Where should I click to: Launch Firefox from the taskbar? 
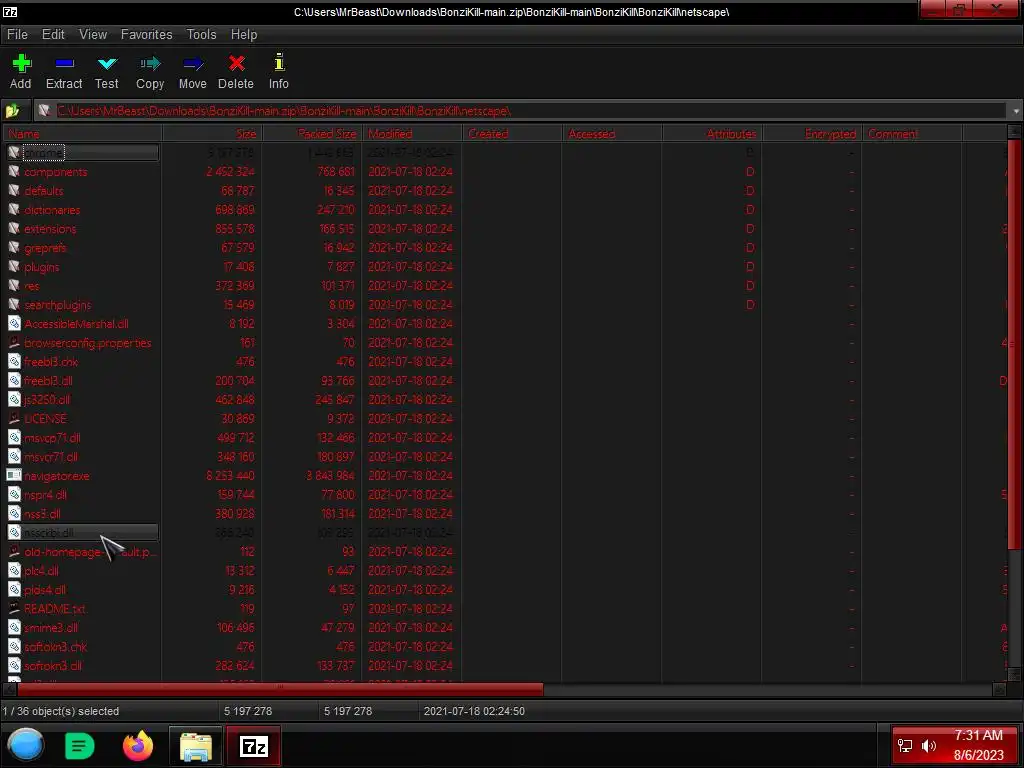click(x=138, y=746)
